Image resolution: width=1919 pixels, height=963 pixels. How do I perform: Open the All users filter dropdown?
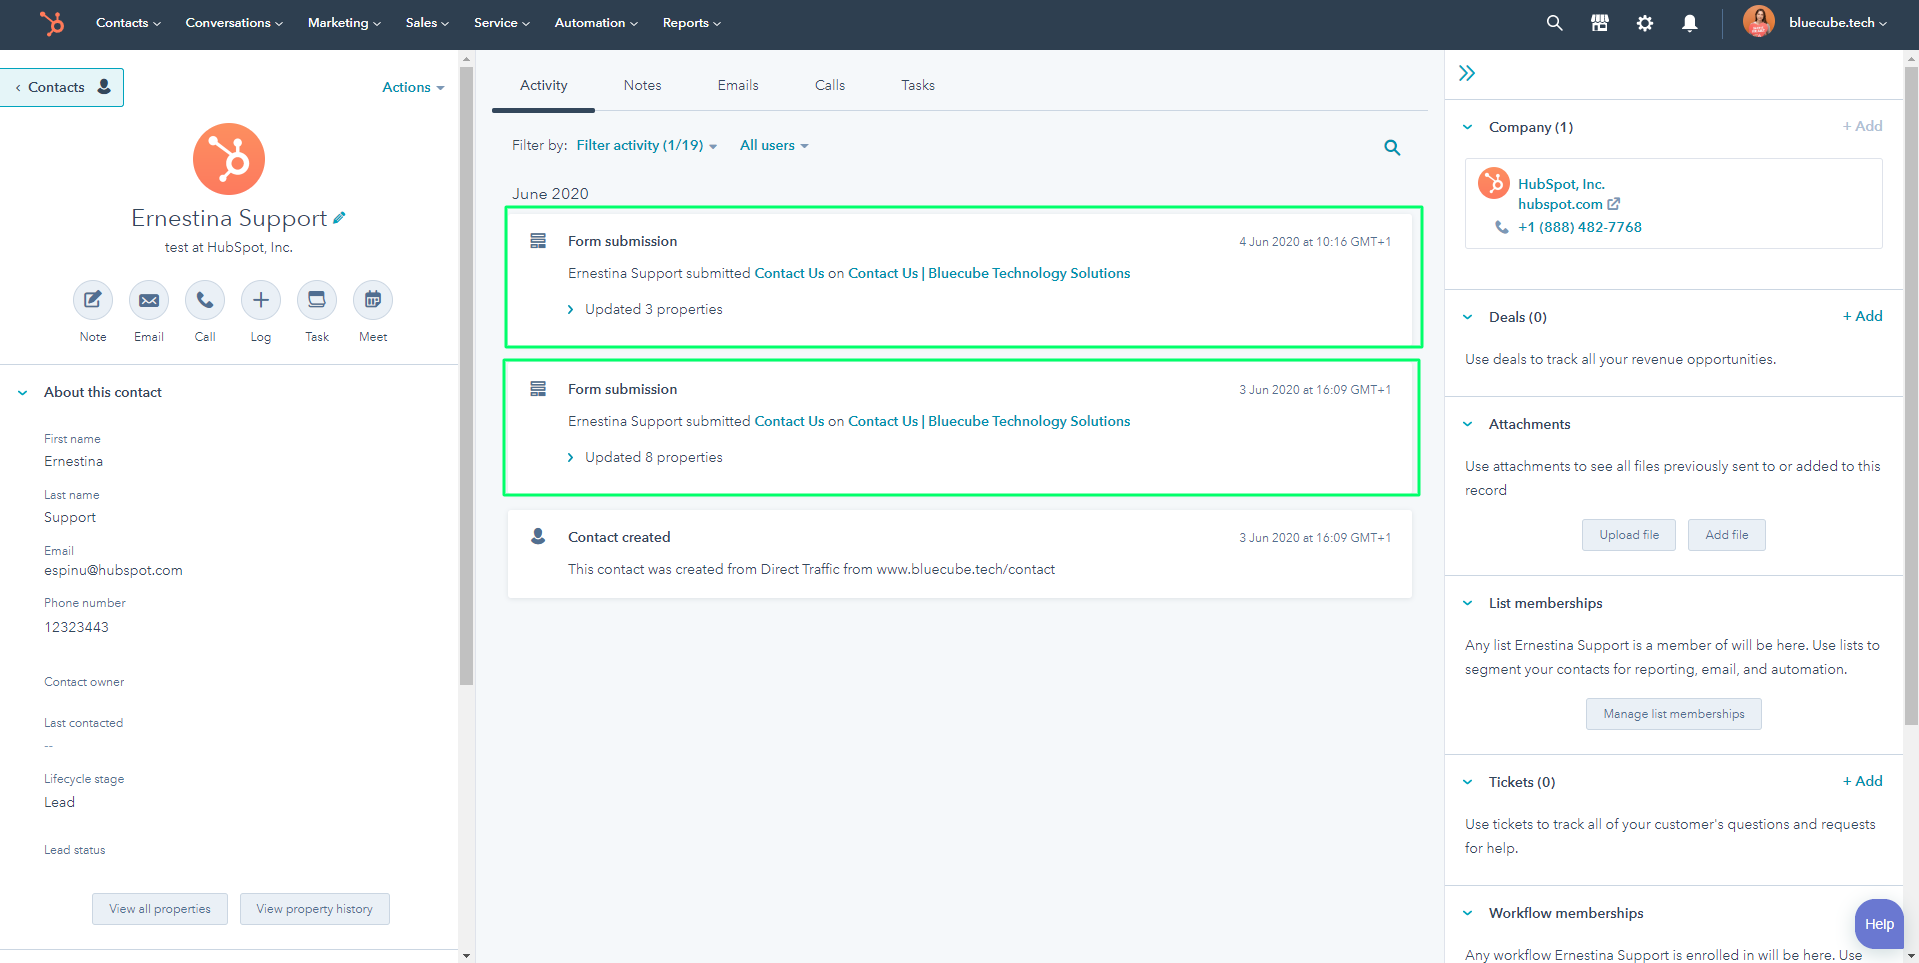point(774,146)
